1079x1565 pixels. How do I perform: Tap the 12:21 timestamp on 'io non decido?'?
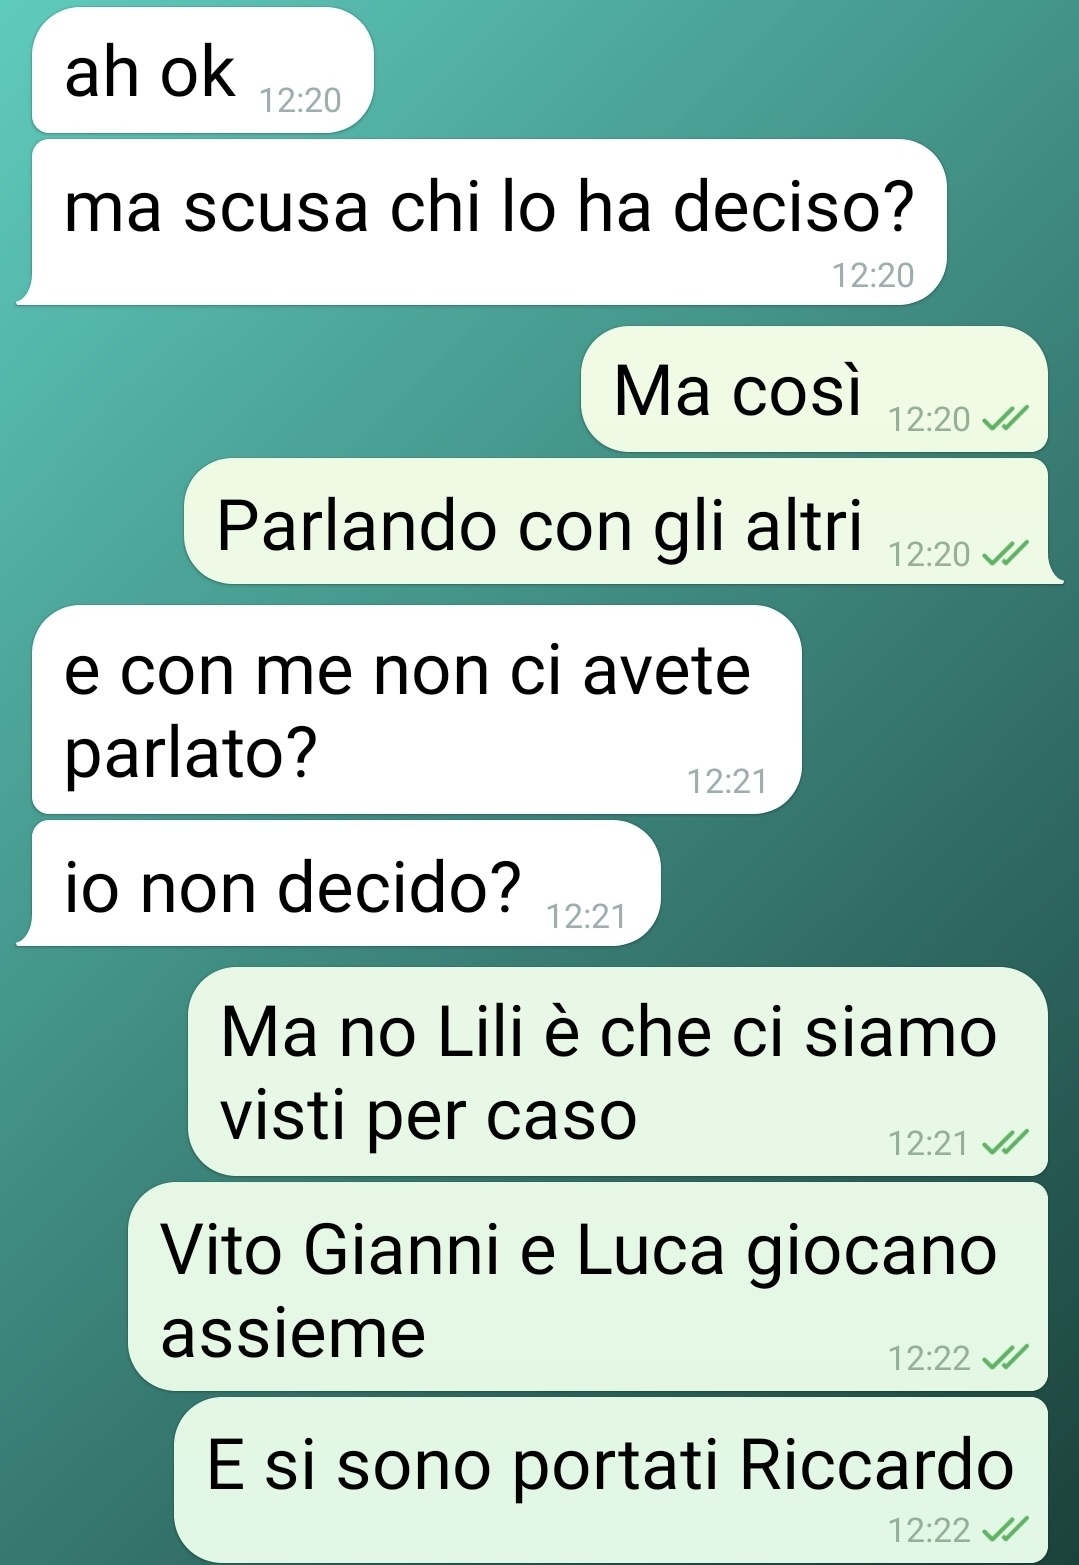[x=586, y=916]
